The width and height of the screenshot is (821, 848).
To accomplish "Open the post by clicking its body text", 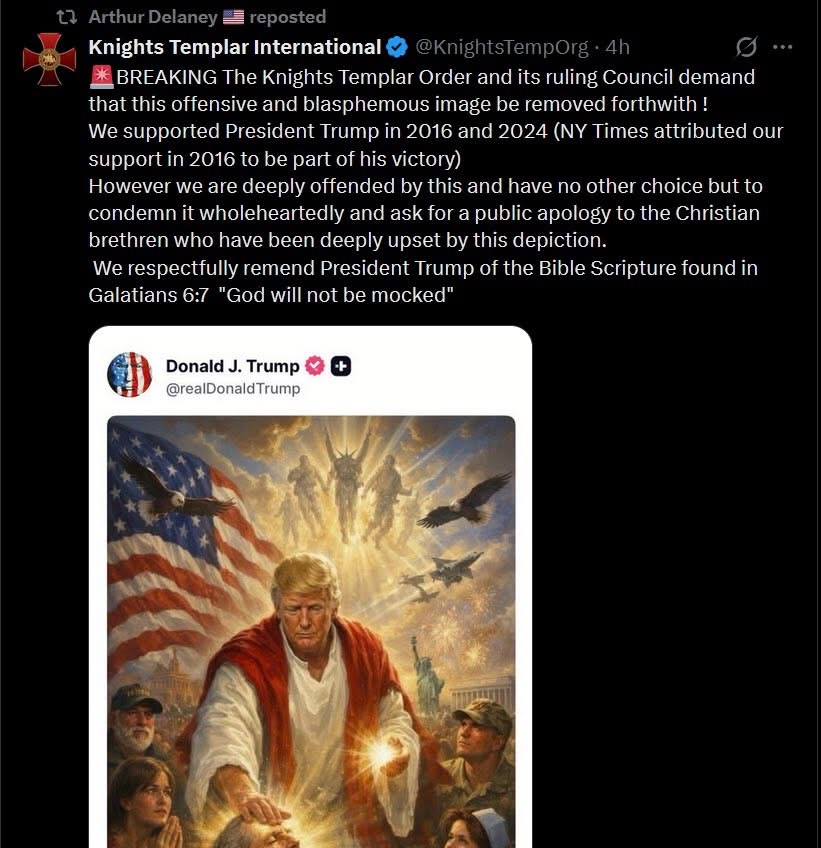I will coord(420,185).
